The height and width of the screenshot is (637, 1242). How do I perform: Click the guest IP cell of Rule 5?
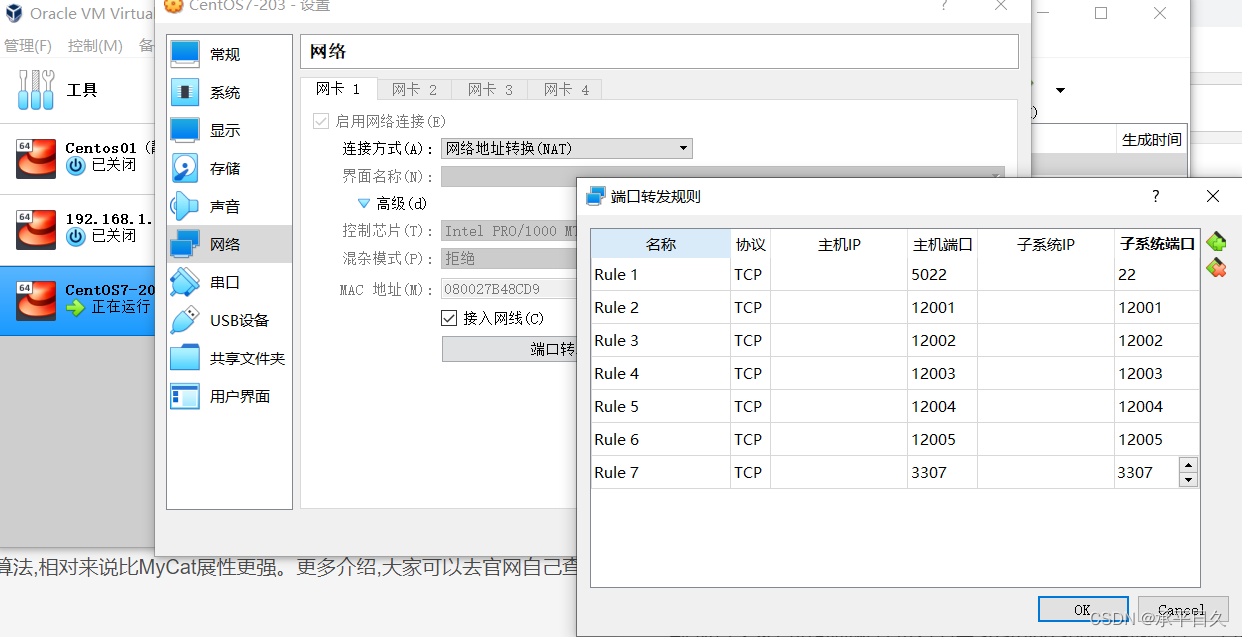click(x=1046, y=406)
